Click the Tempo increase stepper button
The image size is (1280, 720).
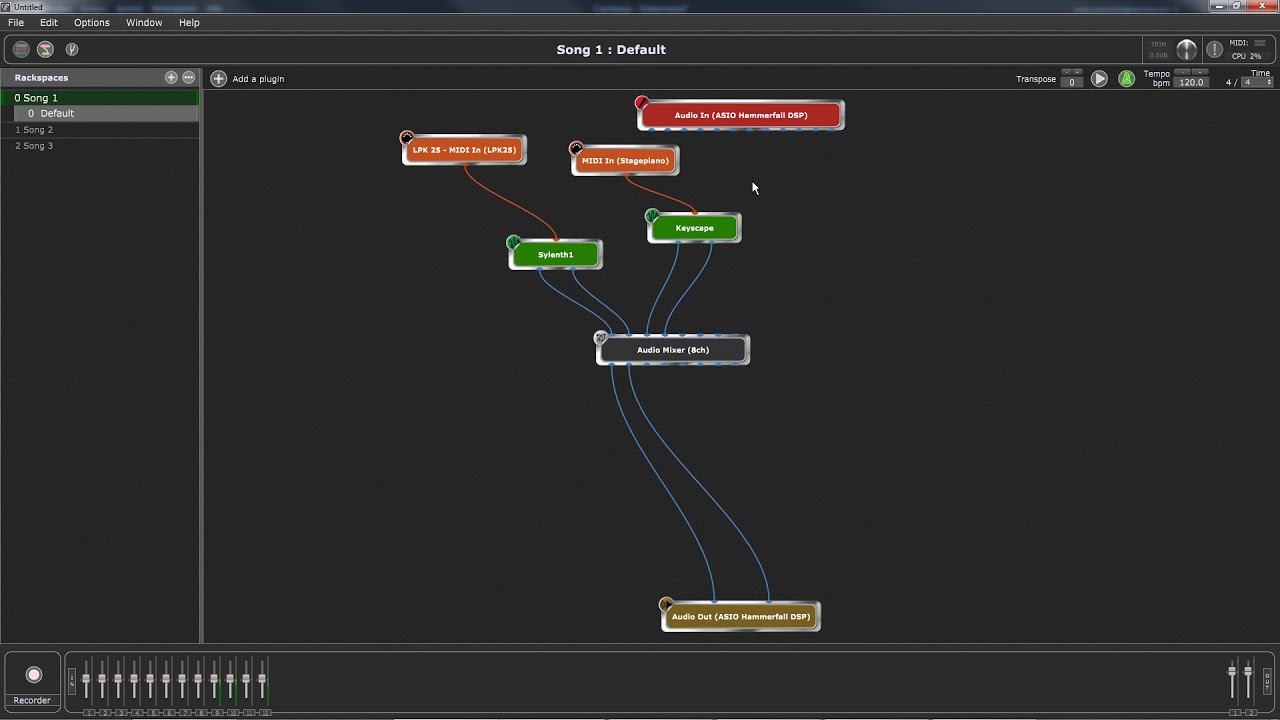1199,72
